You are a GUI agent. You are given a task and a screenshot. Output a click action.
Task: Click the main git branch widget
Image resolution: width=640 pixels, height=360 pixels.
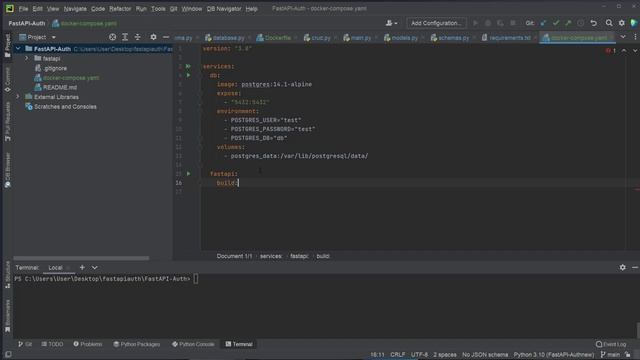point(610,355)
